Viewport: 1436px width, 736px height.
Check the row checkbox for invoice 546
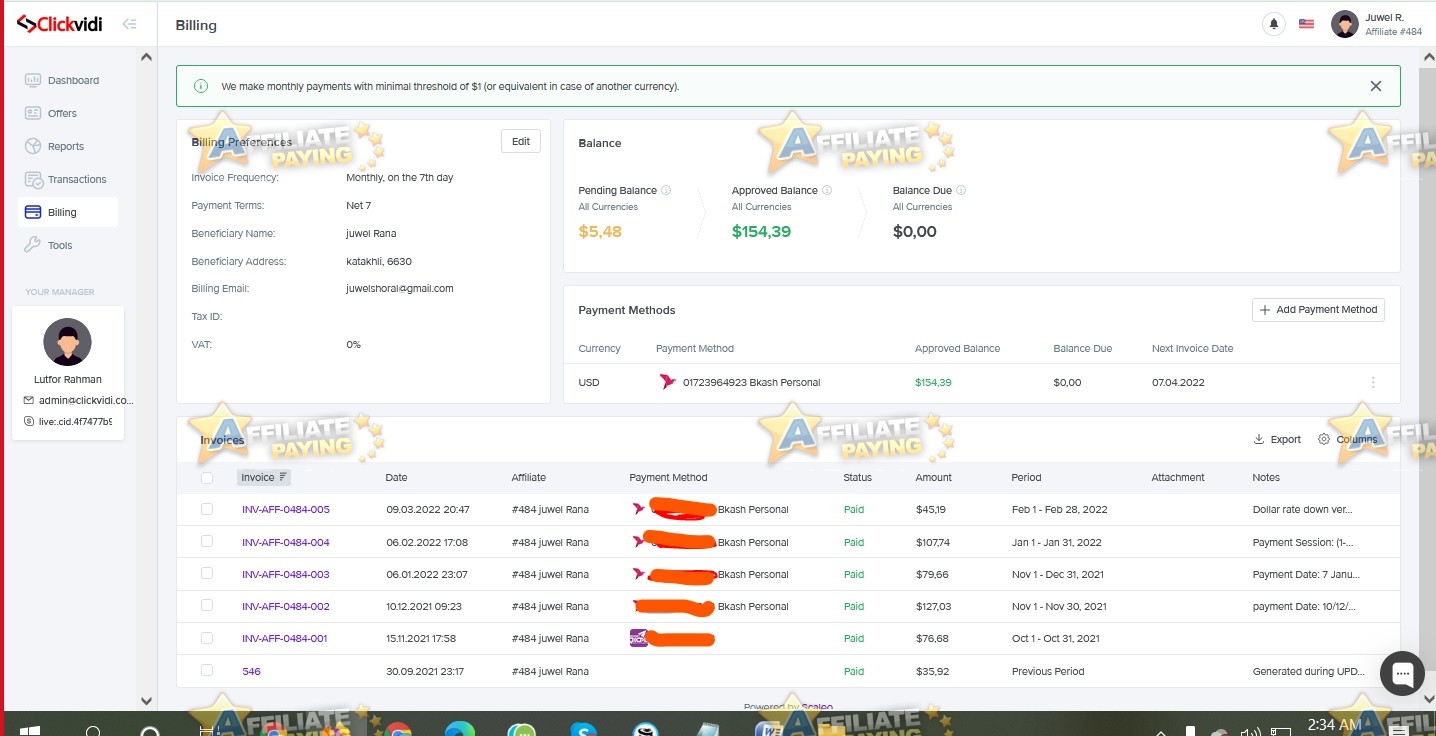[x=207, y=671]
